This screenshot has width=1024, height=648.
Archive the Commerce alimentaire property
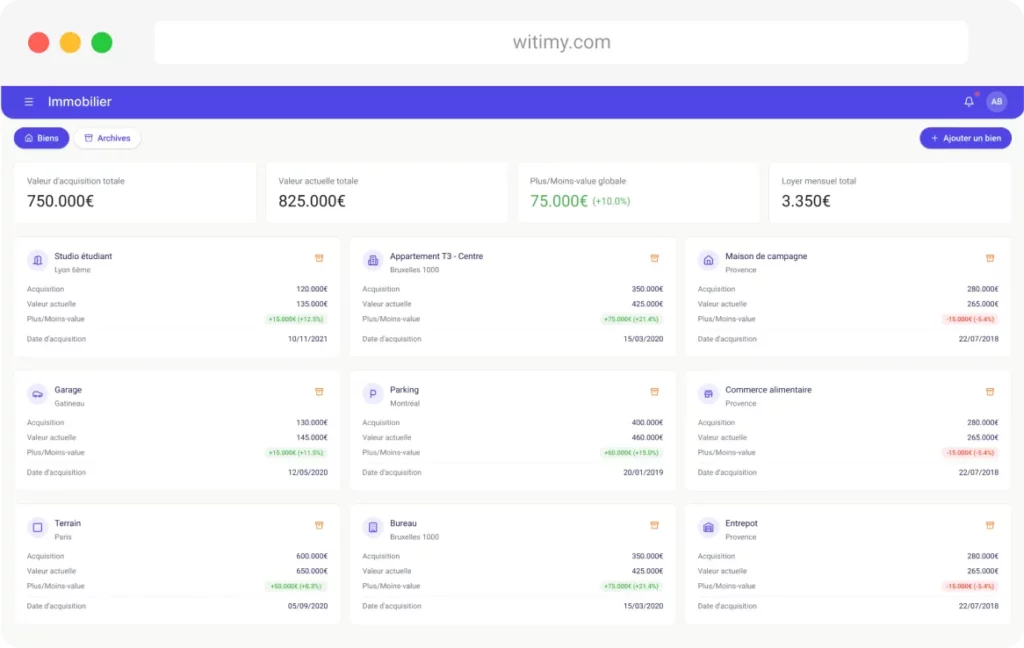tap(990, 392)
